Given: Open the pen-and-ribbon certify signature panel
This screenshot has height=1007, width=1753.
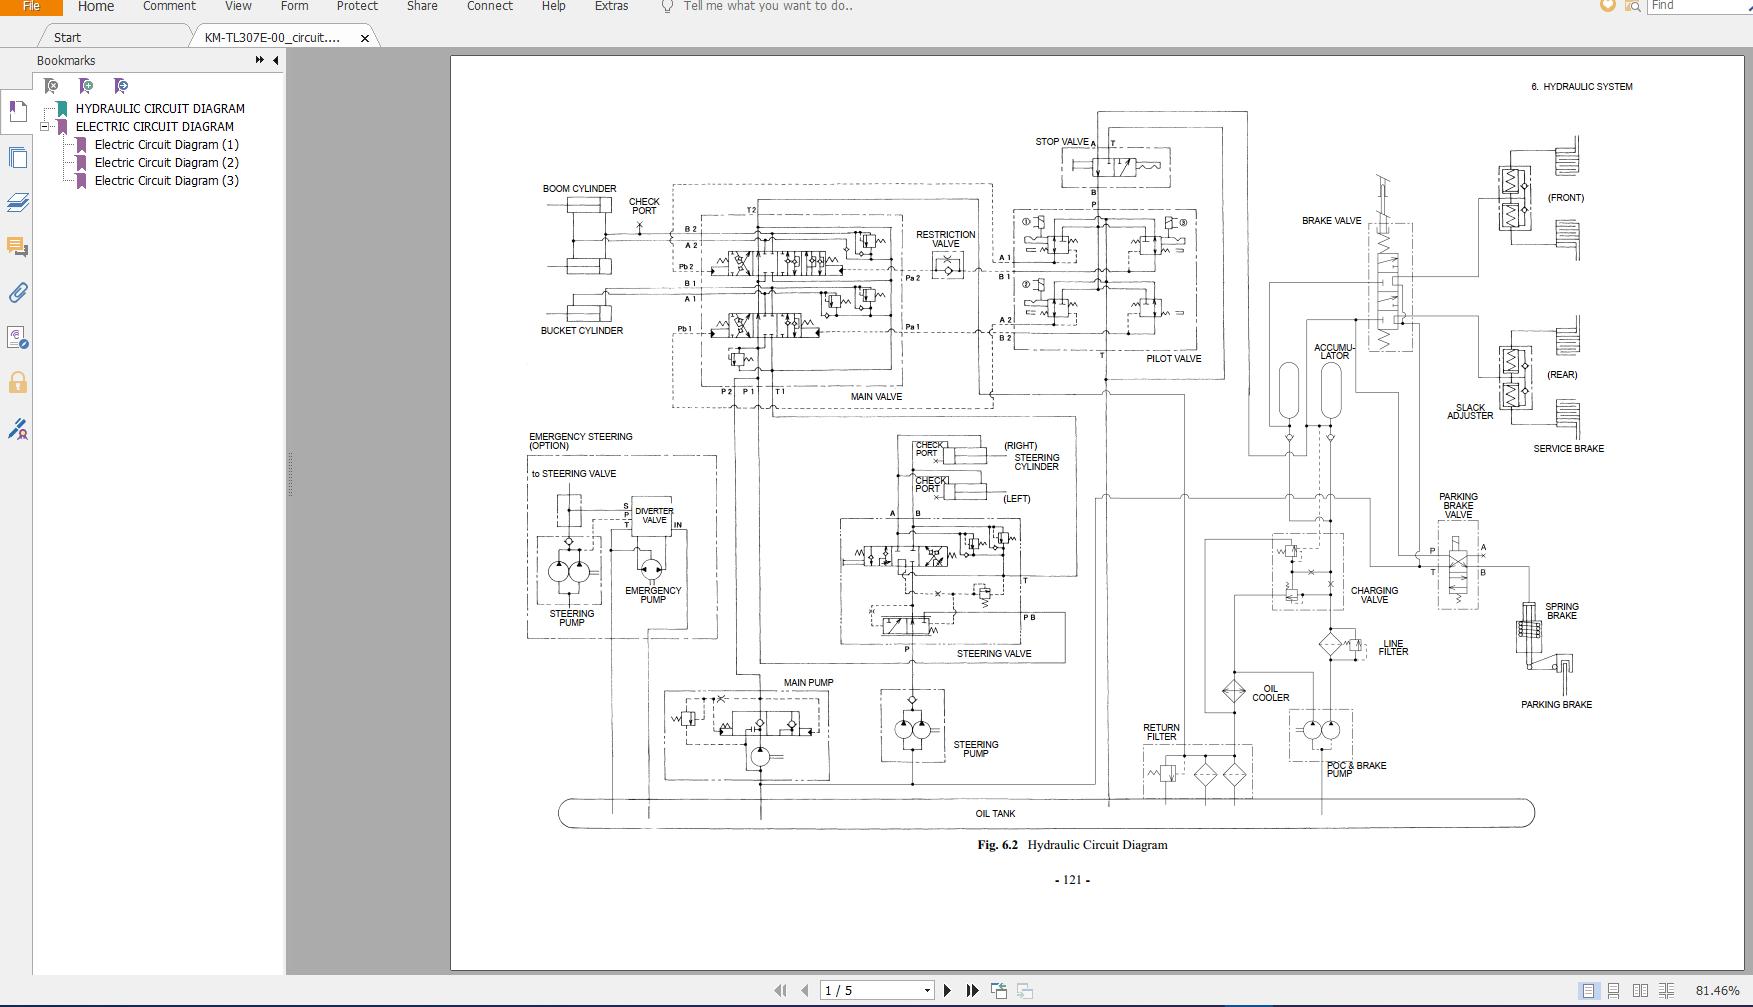Looking at the screenshot, I should pyautogui.click(x=17, y=429).
